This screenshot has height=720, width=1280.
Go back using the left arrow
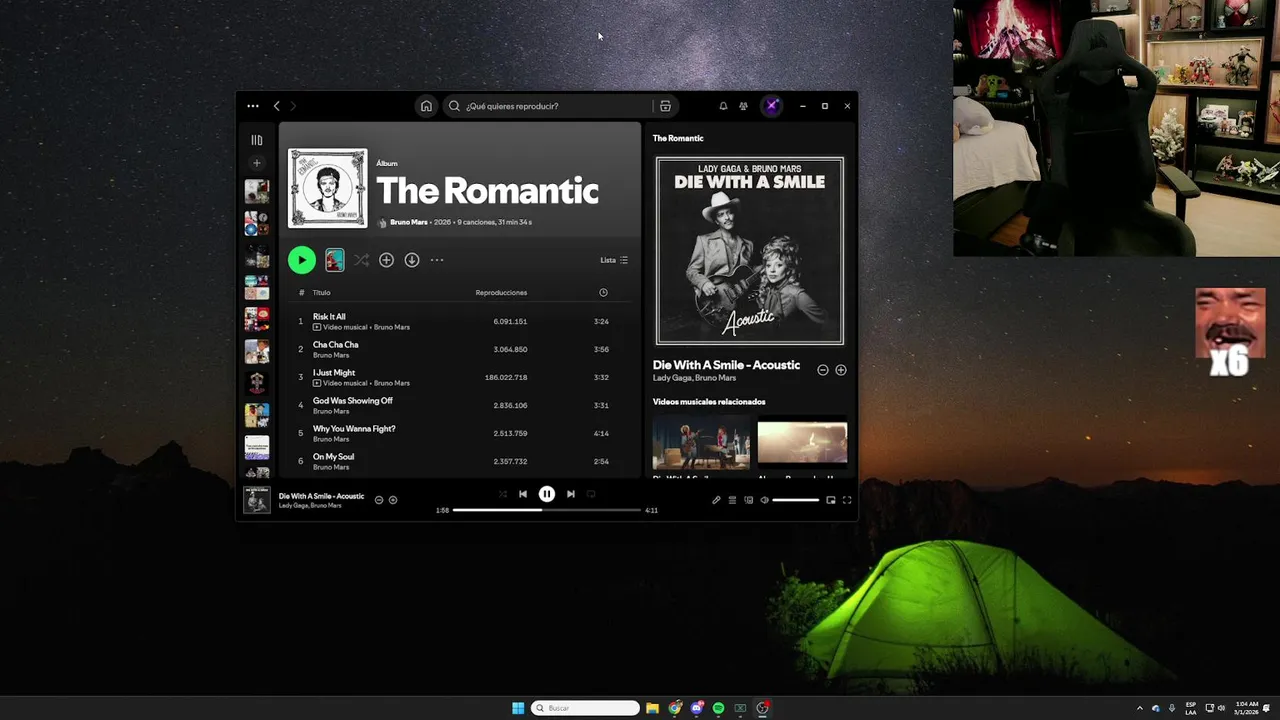pyautogui.click(x=277, y=106)
